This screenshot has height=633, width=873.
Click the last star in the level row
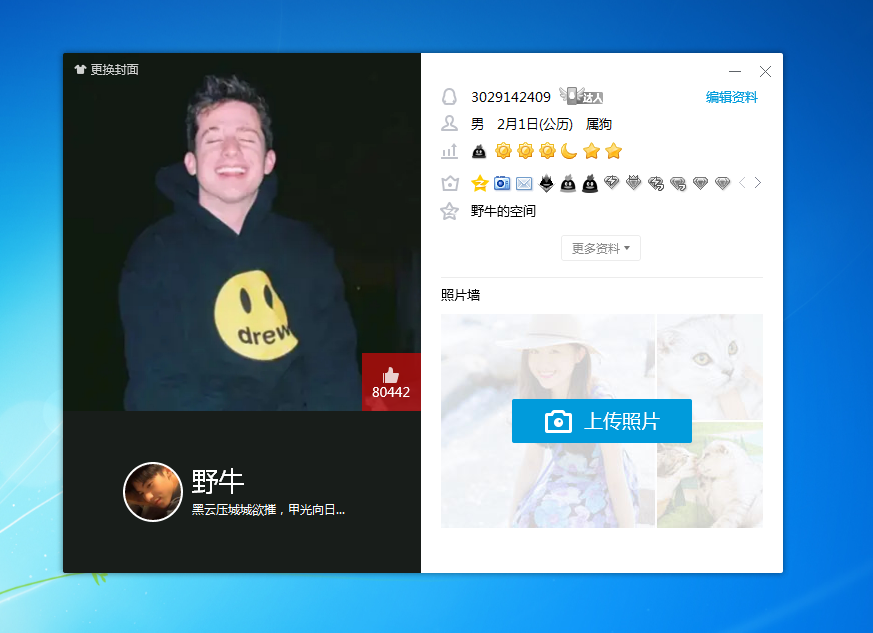pos(614,151)
